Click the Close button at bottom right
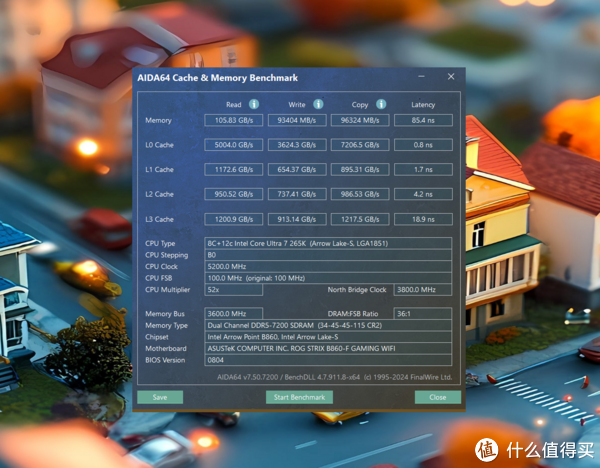This screenshot has height=468, width=600. (437, 397)
